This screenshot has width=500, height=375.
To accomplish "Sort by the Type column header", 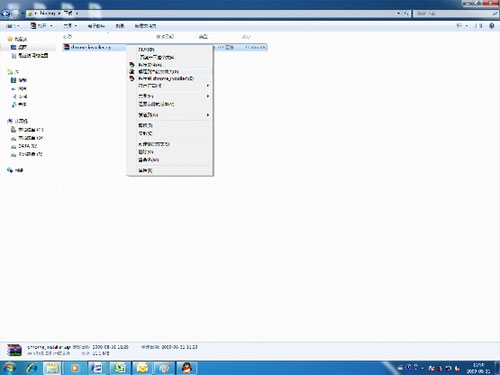I will click(x=203, y=36).
